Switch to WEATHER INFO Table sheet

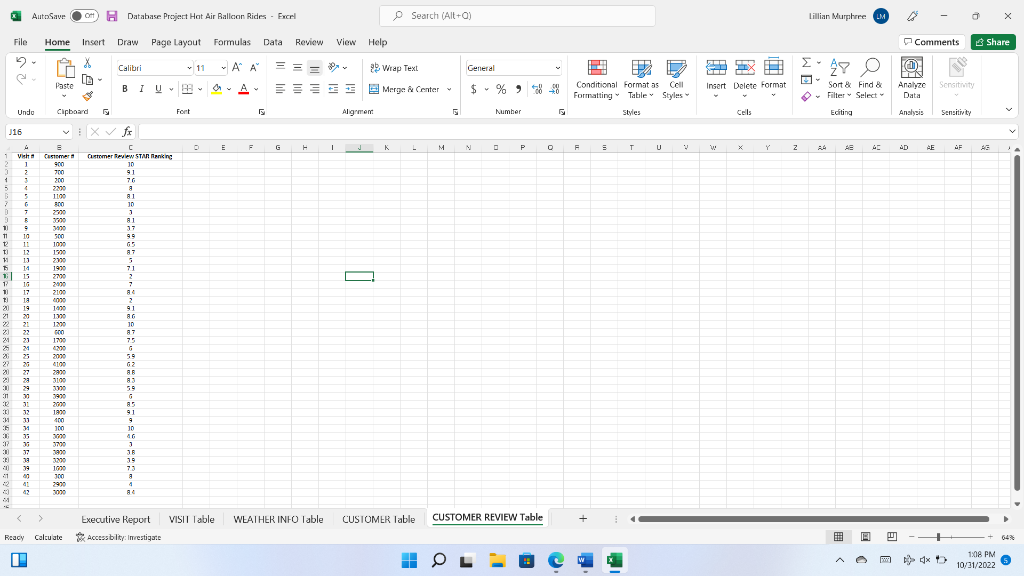tap(278, 519)
